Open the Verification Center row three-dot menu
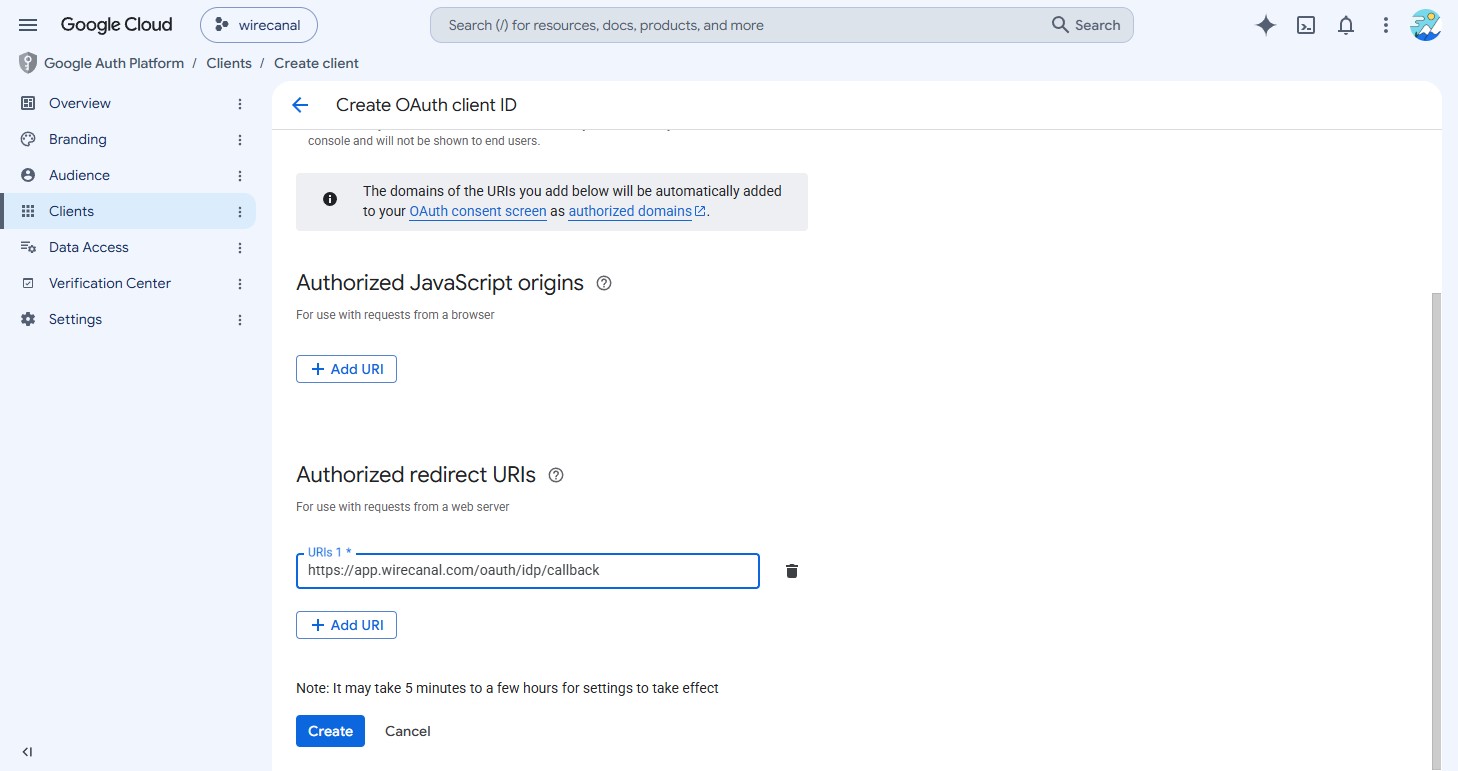1458x771 pixels. (240, 284)
